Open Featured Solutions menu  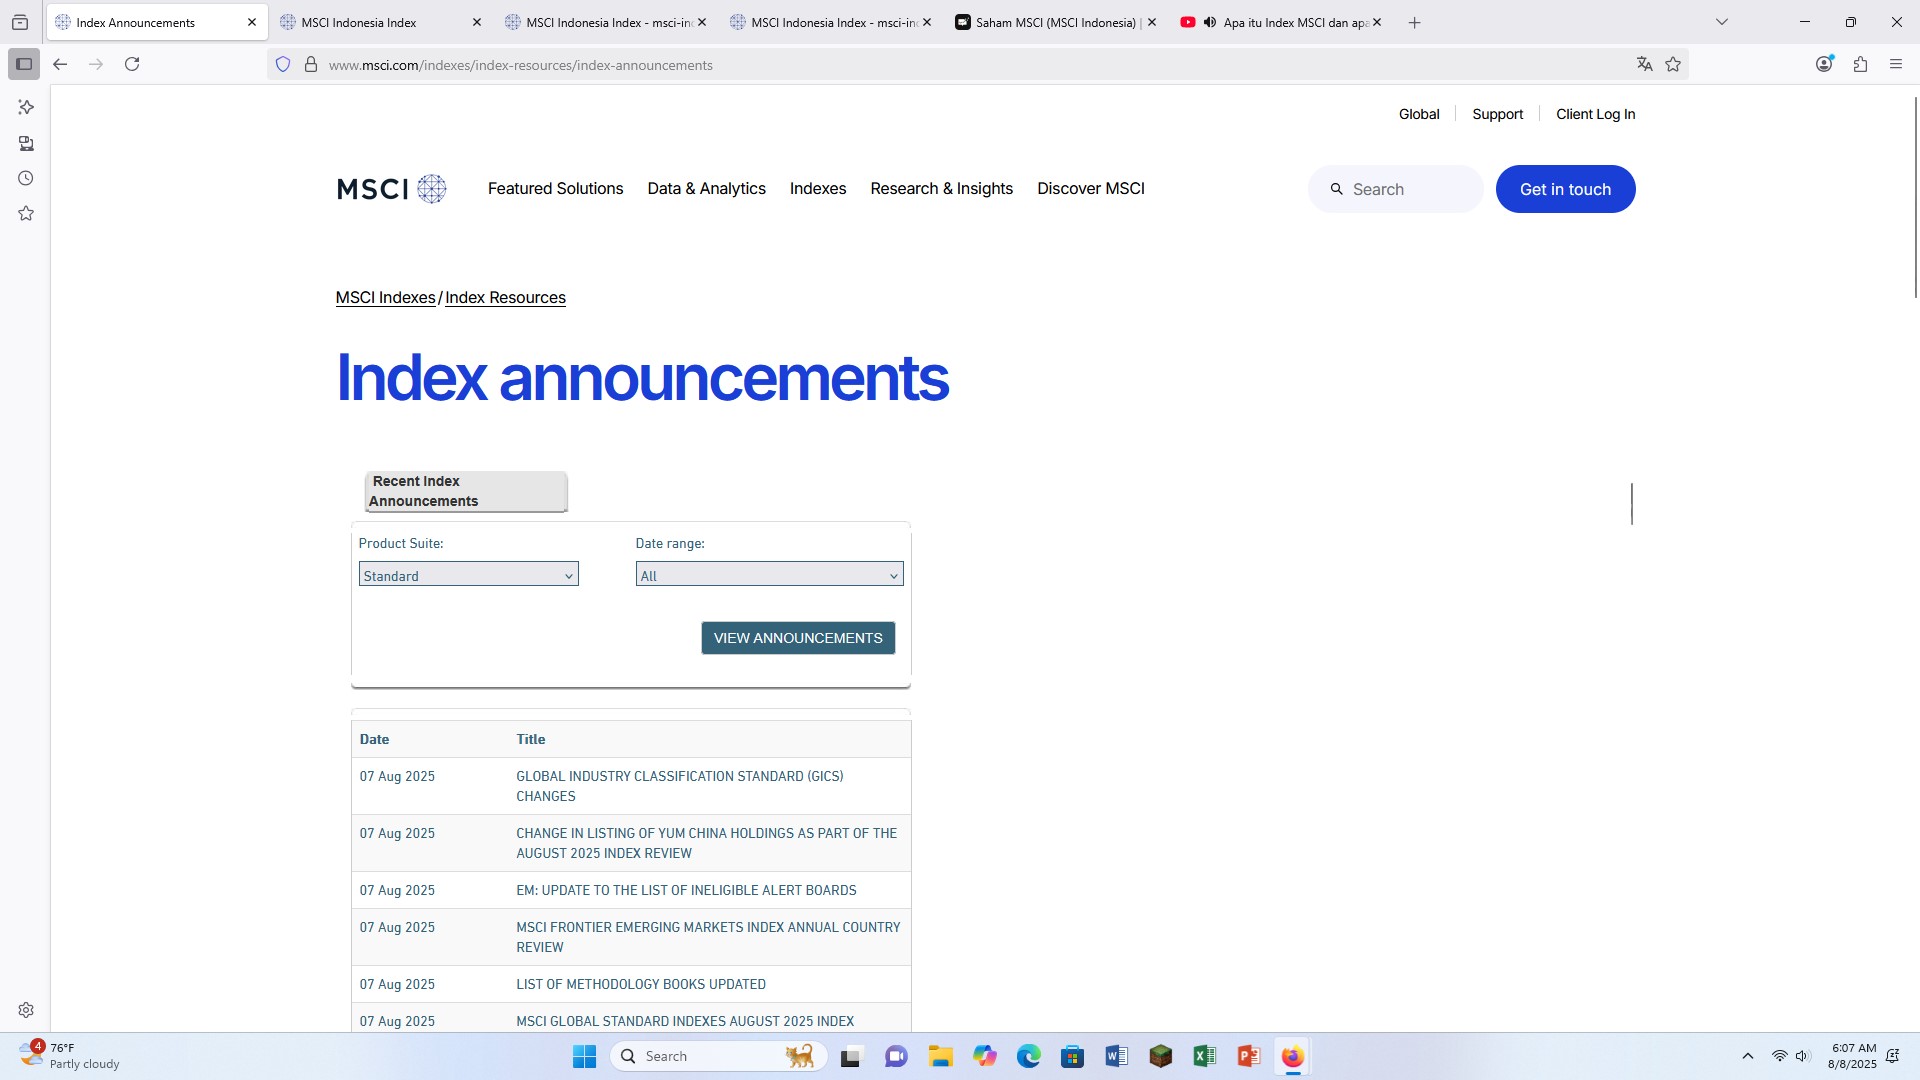(x=555, y=189)
